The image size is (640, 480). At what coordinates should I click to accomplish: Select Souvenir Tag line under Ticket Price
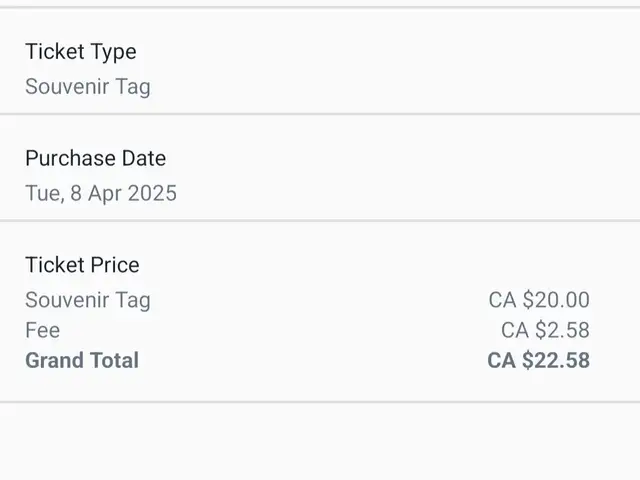[88, 300]
